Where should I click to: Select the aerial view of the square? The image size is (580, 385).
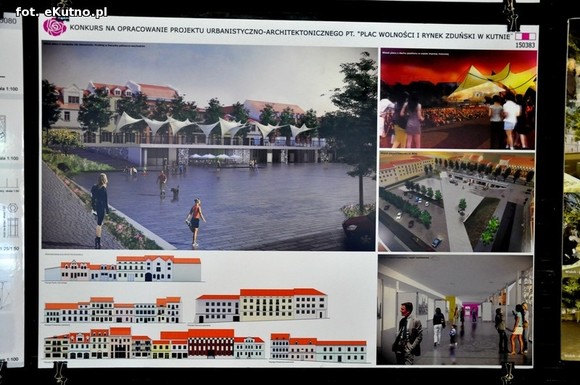456,202
